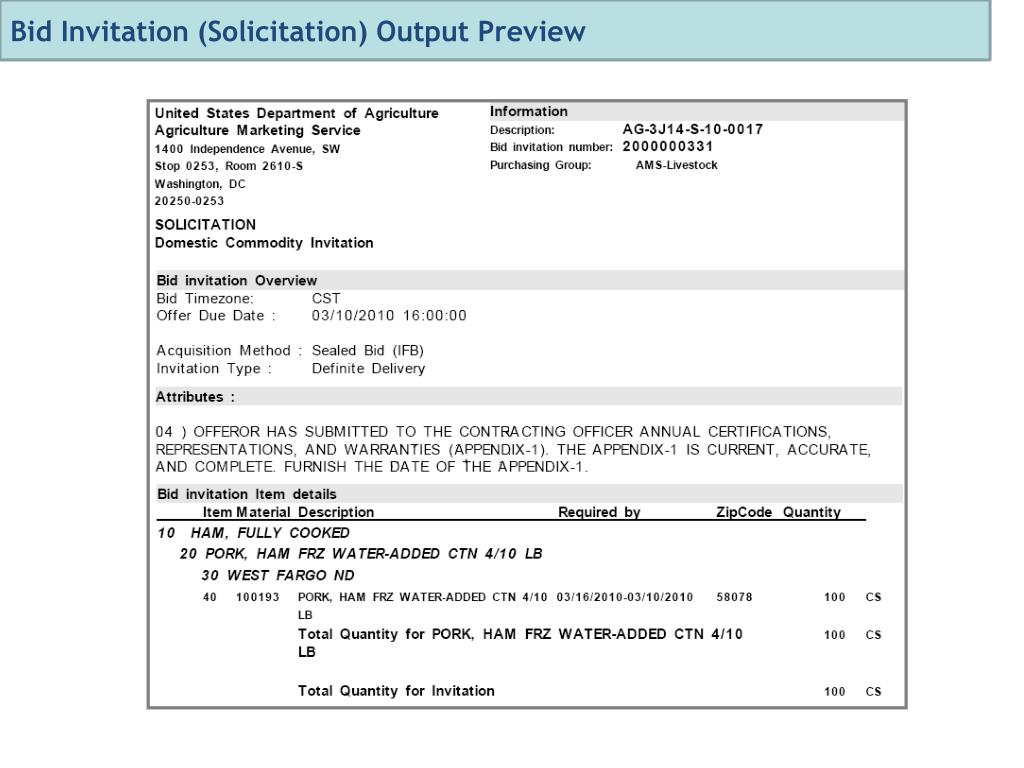Viewport: 1024px width, 768px height.
Task: Click the 'Acquisition Method :' label
Action: point(229,351)
